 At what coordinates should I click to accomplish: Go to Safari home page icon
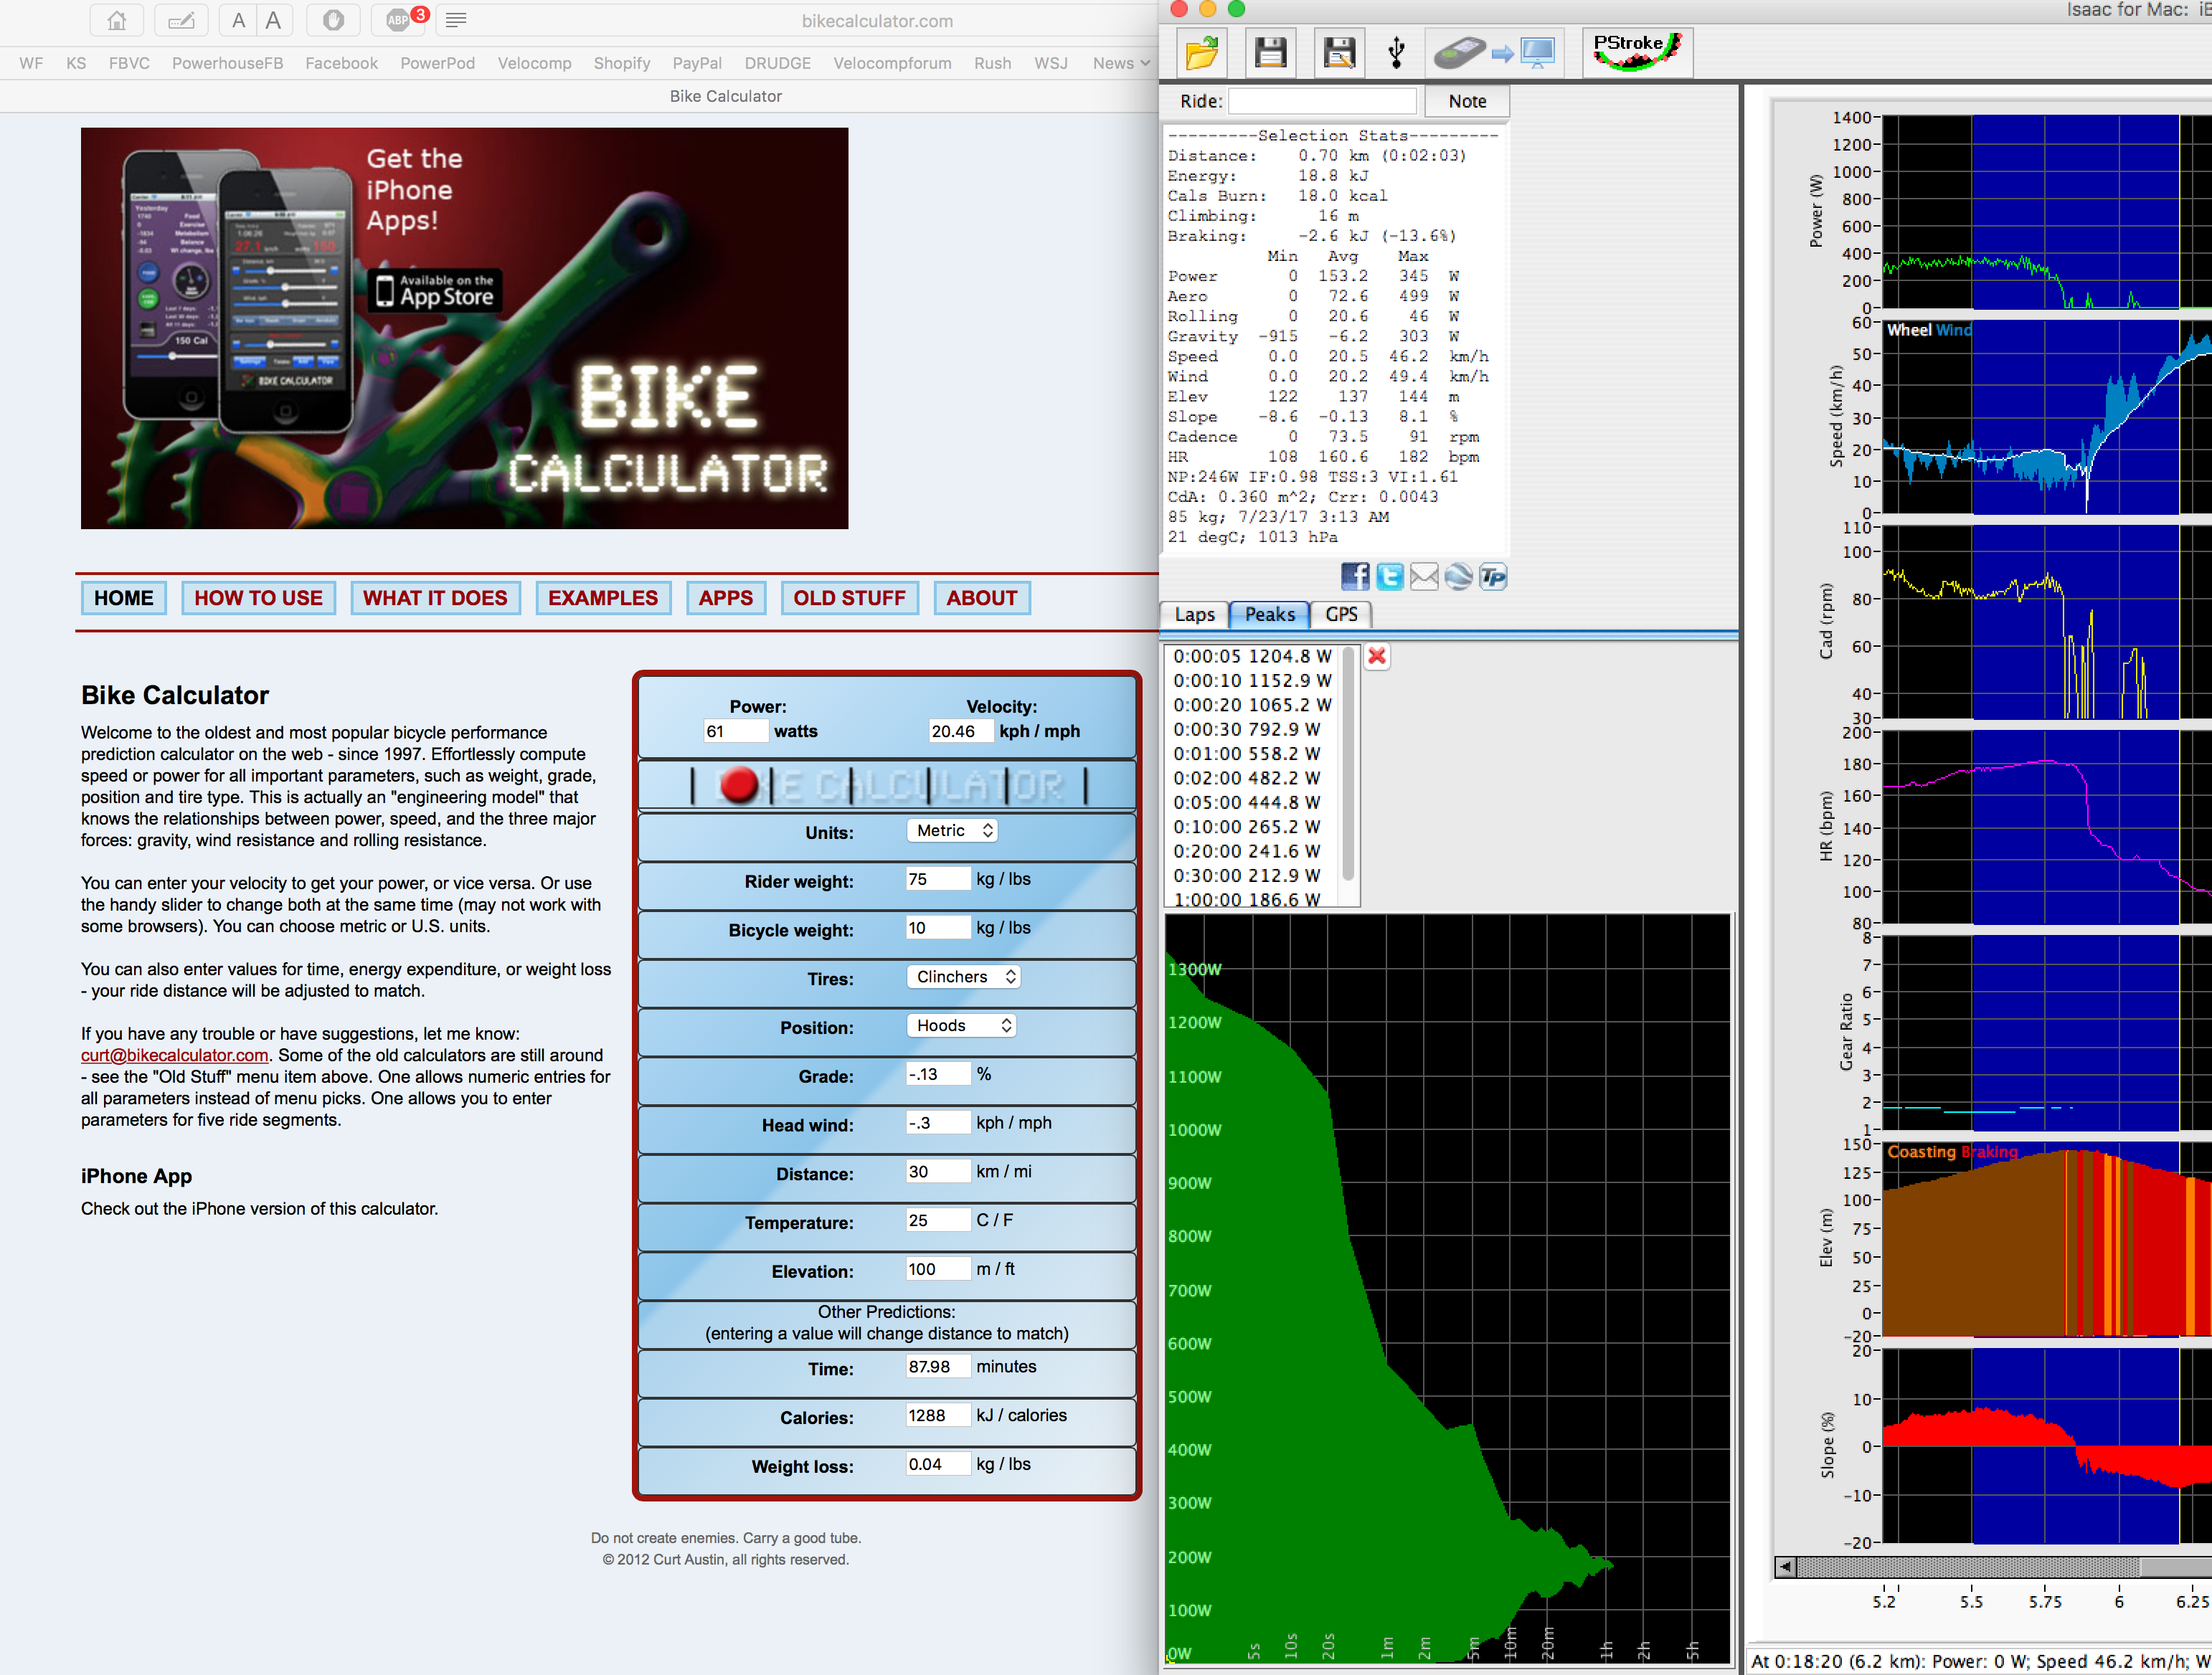(x=117, y=20)
